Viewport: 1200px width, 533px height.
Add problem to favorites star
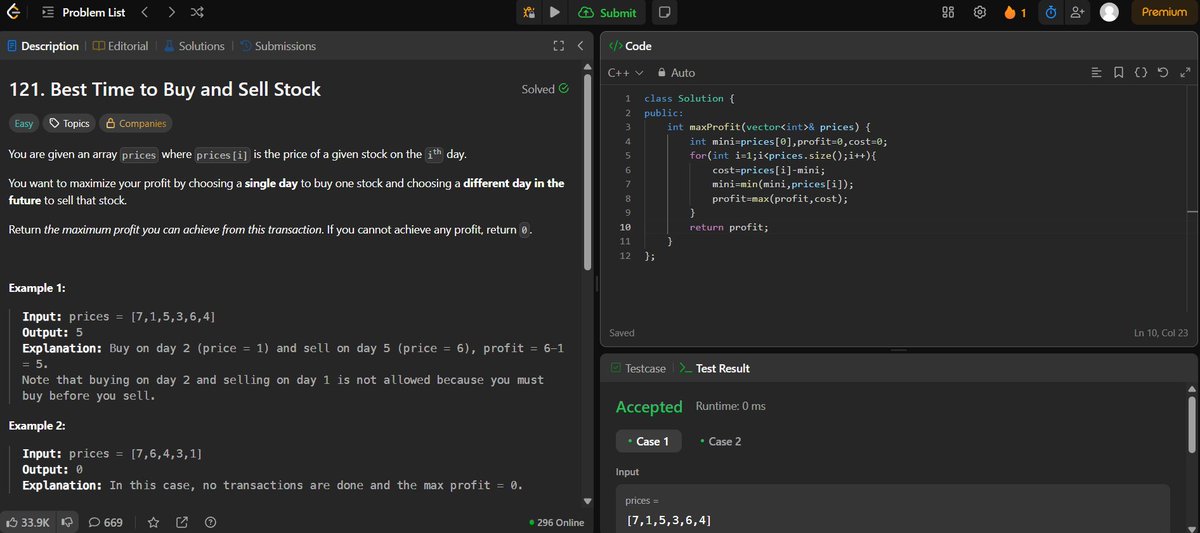click(x=154, y=522)
